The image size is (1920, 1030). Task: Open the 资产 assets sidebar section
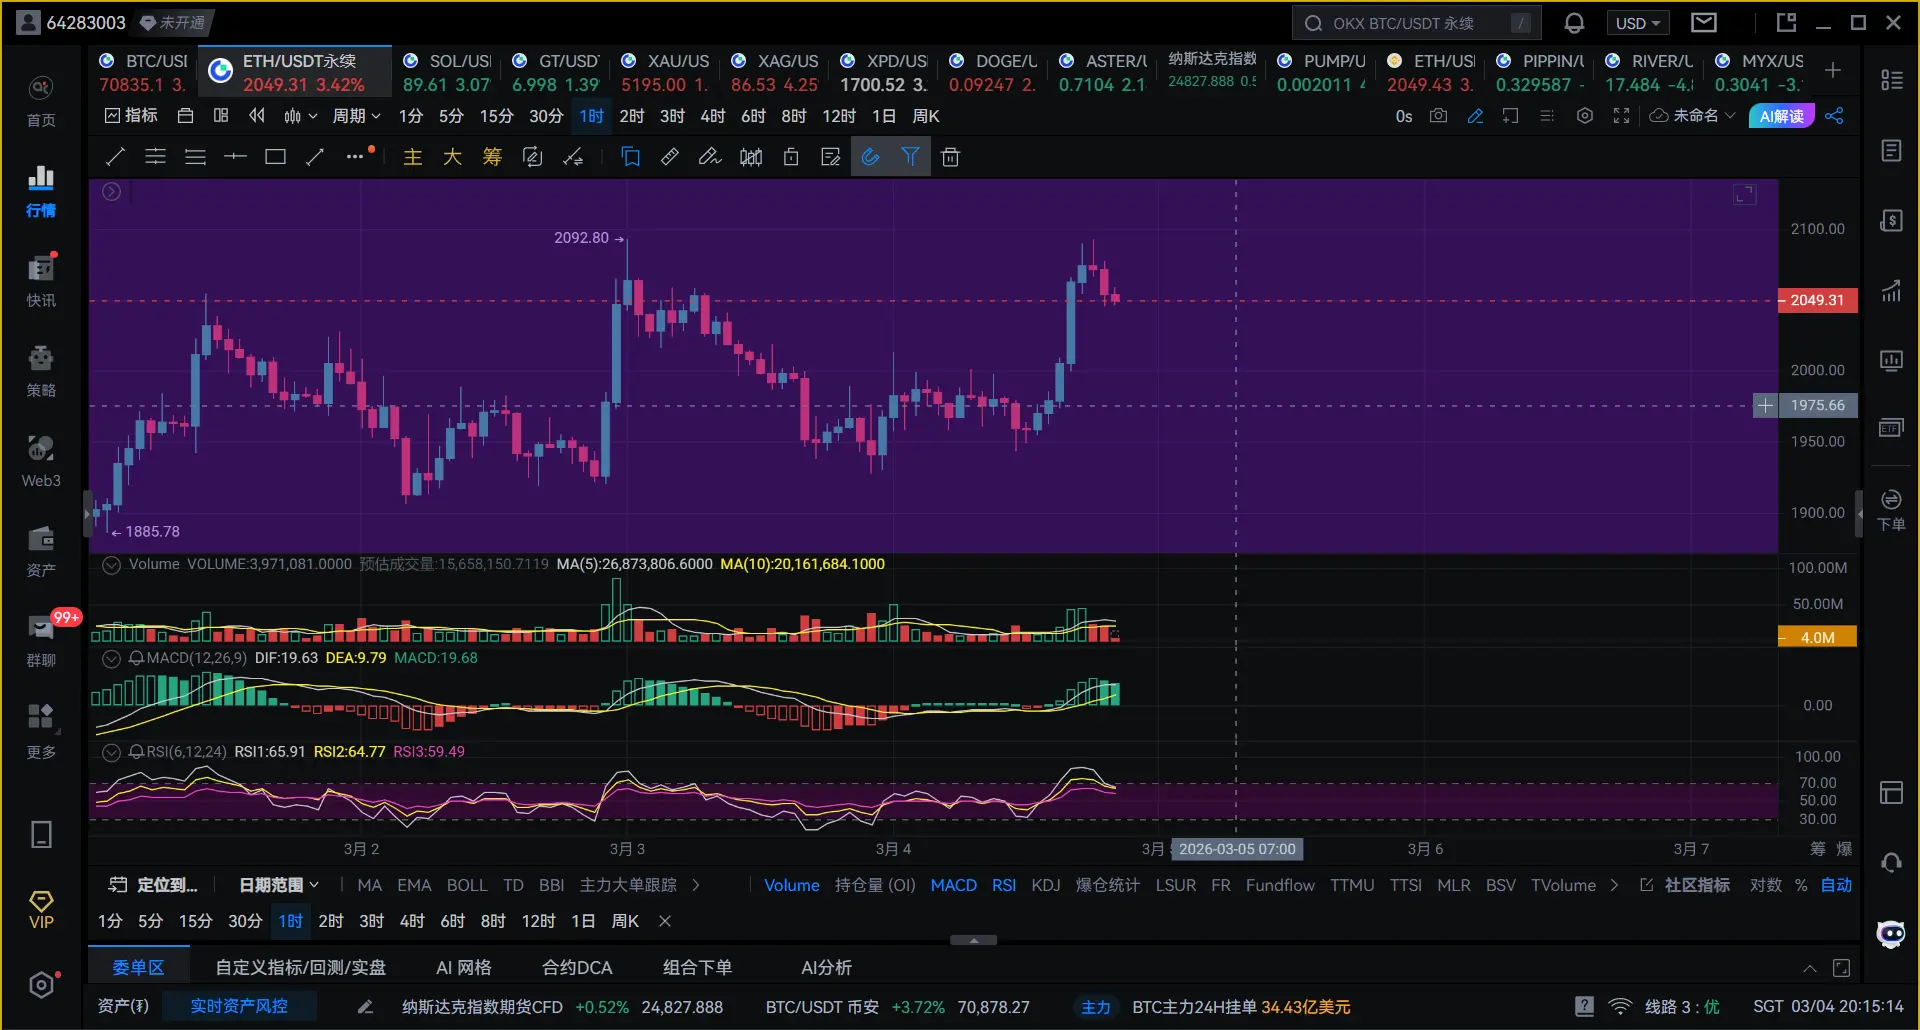click(x=41, y=551)
